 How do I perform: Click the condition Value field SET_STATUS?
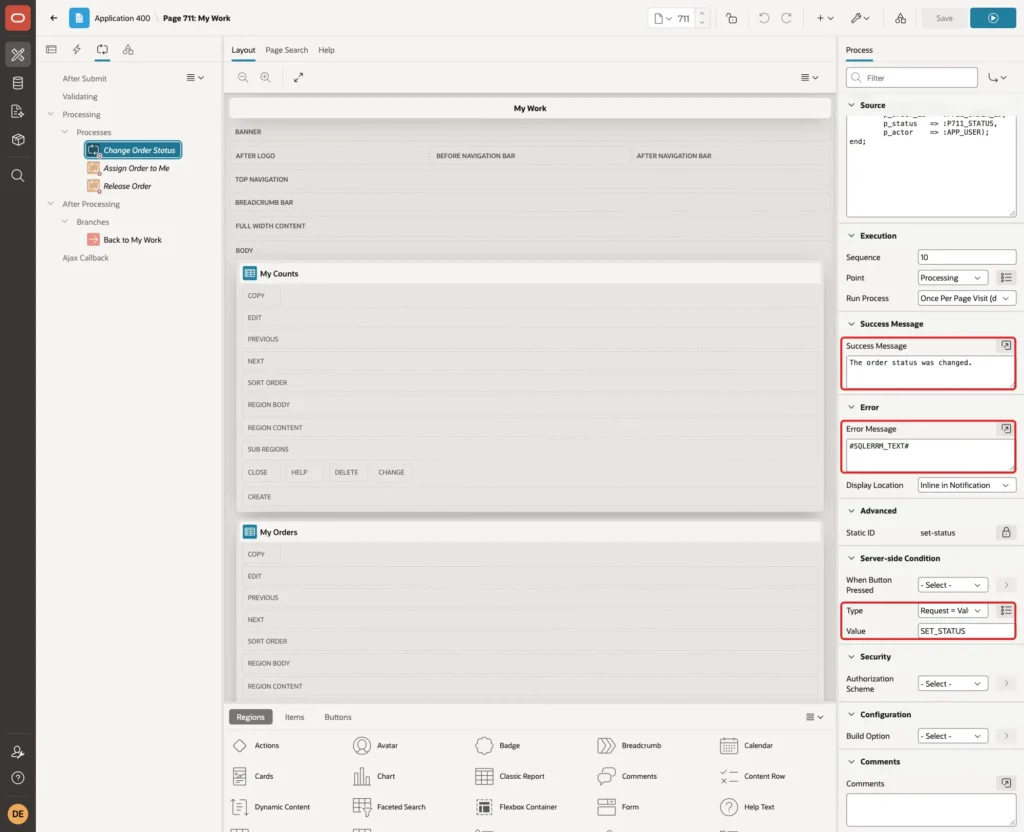tap(967, 630)
